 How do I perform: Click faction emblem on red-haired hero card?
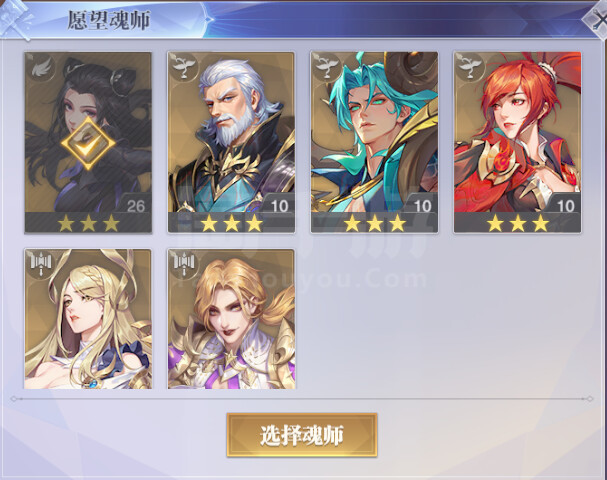point(470,67)
